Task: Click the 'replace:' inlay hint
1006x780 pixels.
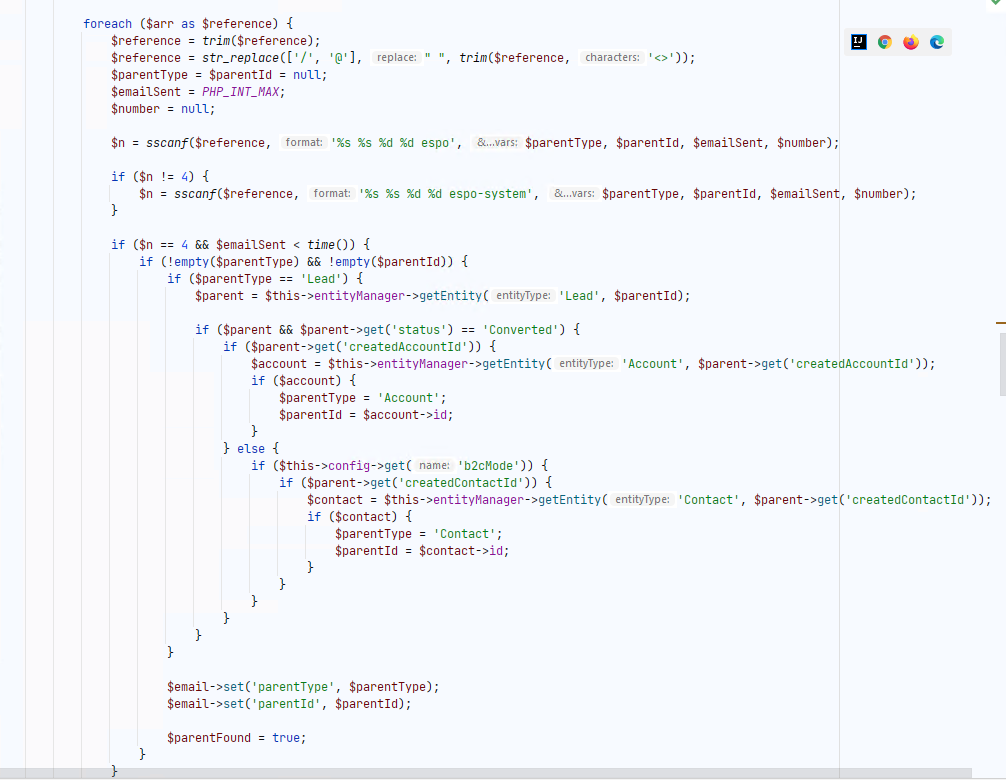Action: [x=396, y=58]
